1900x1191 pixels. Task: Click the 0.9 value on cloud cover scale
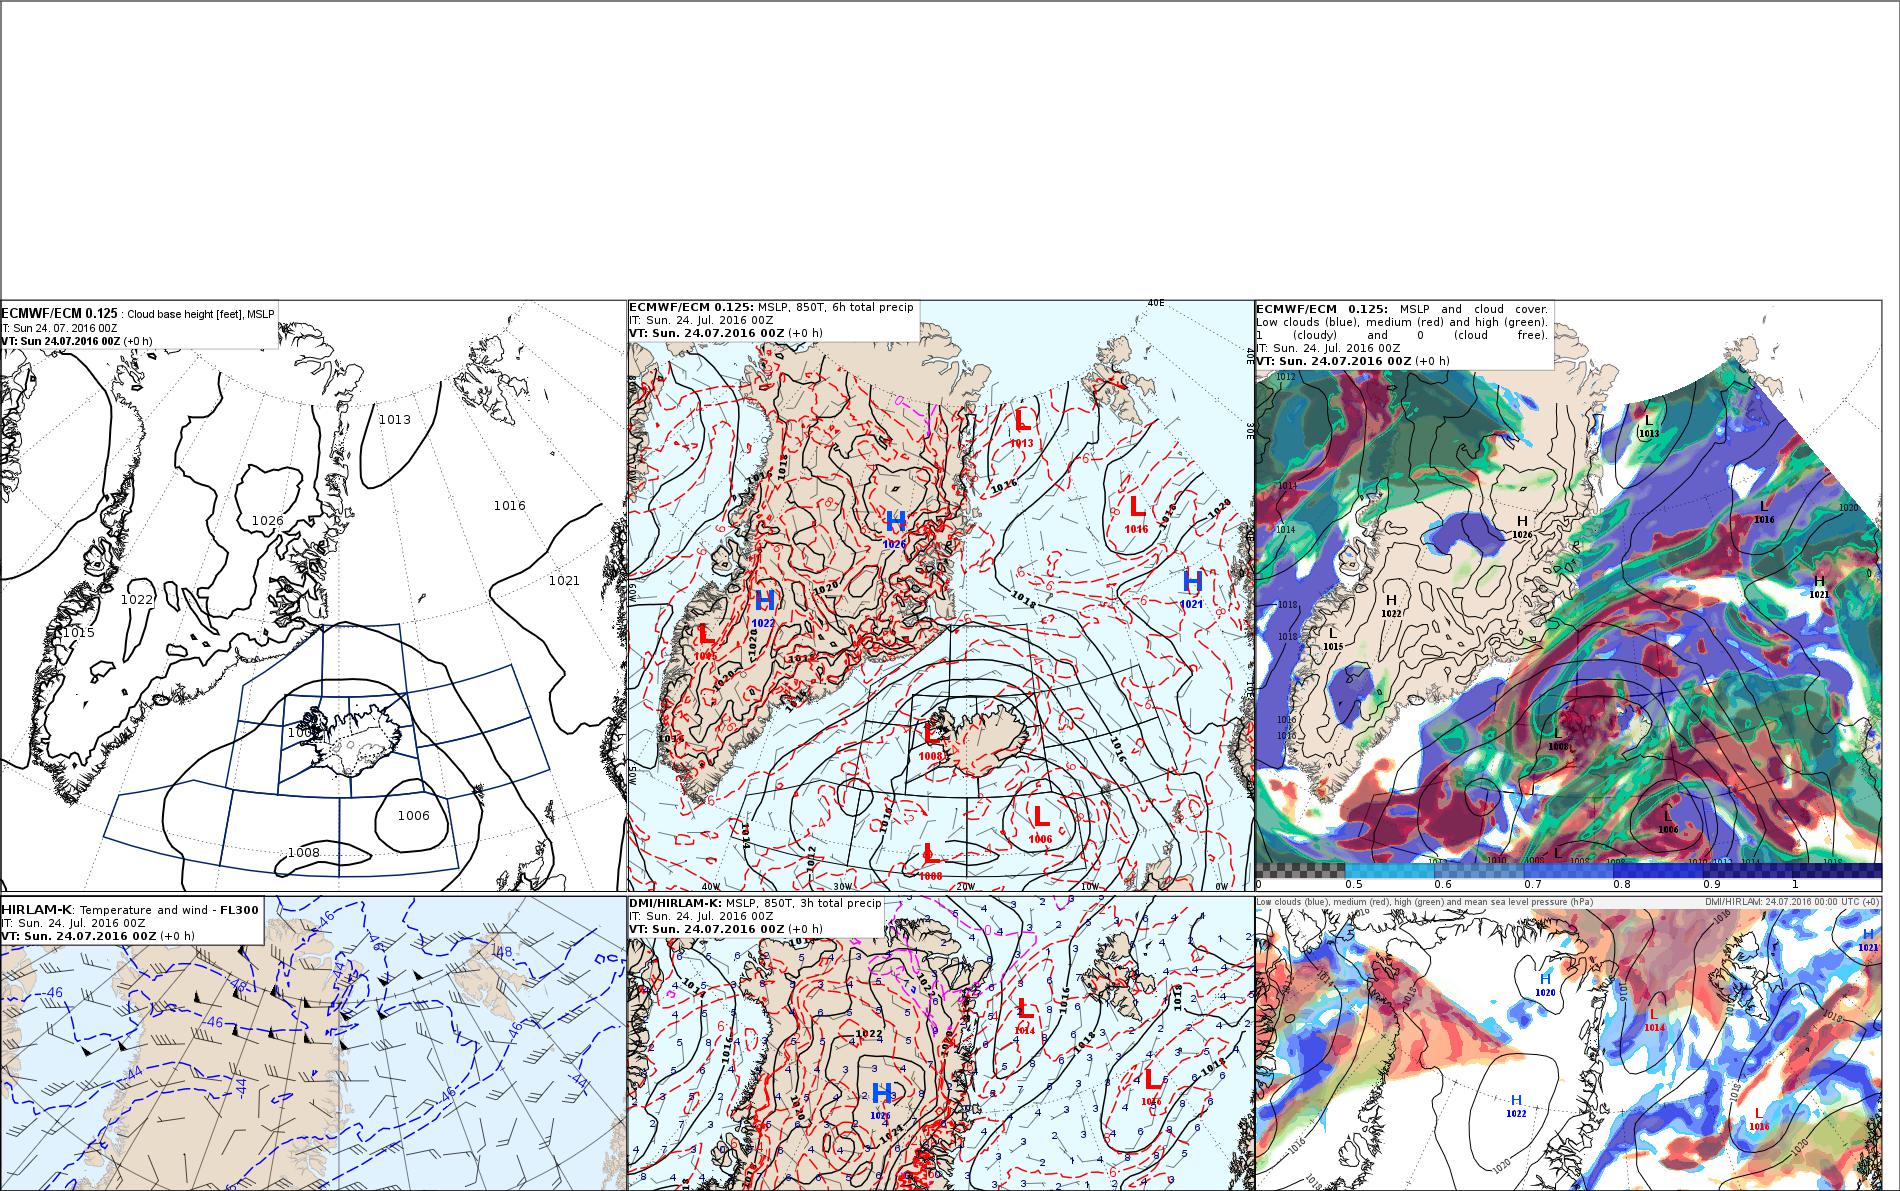pos(1711,884)
